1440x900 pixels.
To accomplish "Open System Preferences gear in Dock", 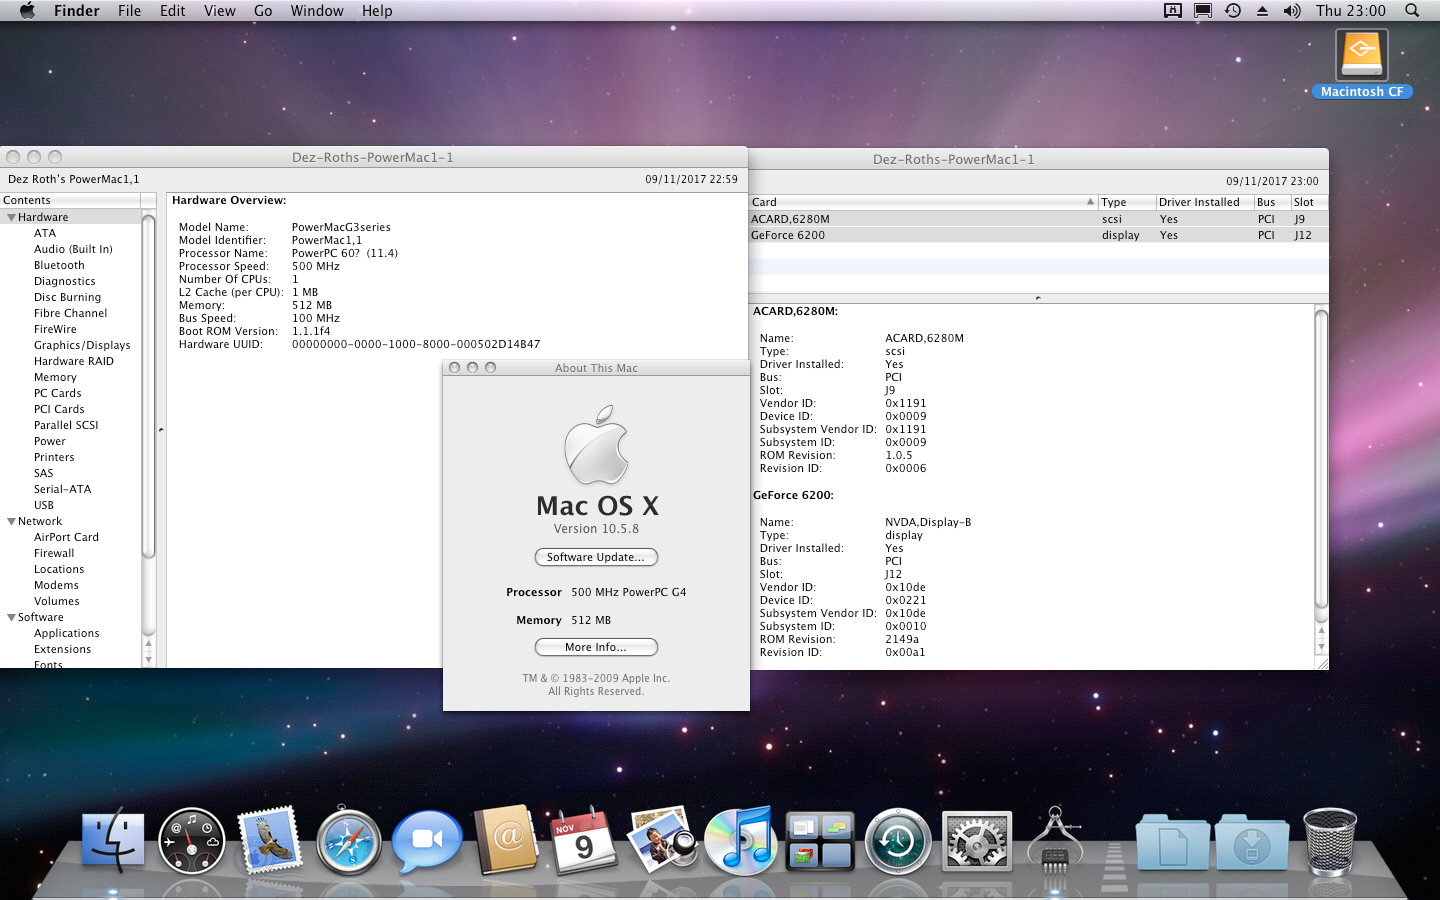I will click(x=977, y=841).
